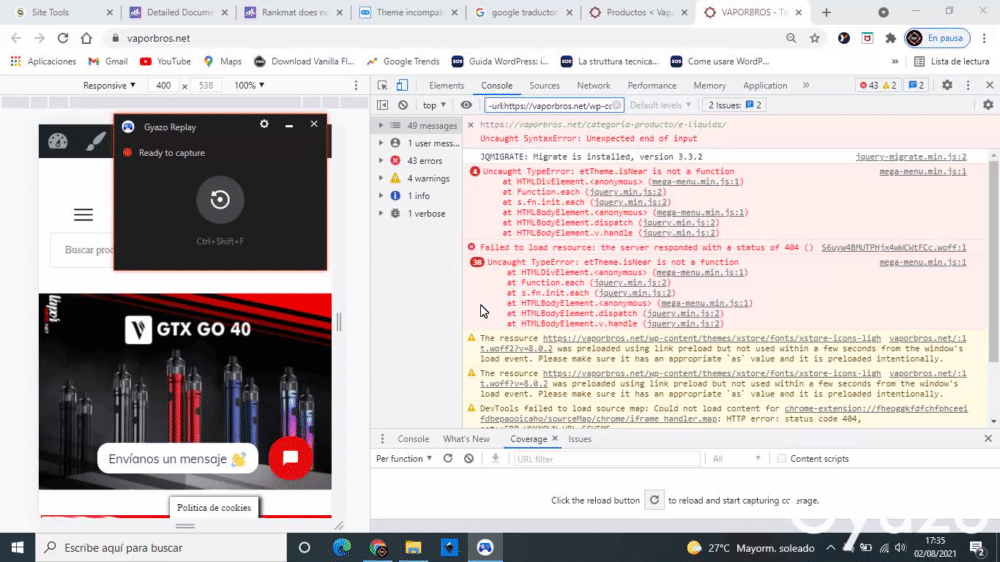Click the Política de cookies button
Screen dimensions: 1000x562
pyautogui.click(x=214, y=508)
